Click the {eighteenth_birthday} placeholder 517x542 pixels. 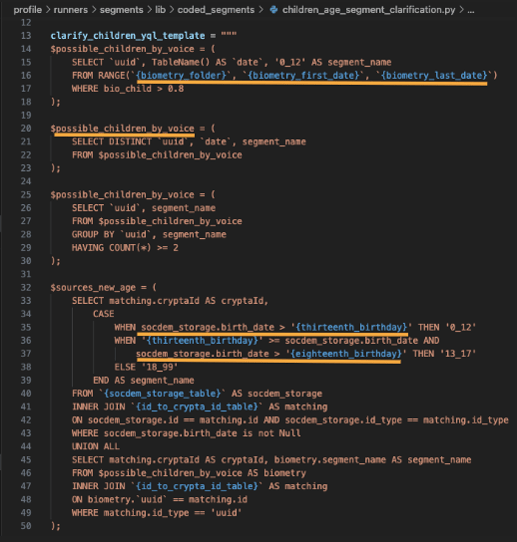(x=346, y=354)
